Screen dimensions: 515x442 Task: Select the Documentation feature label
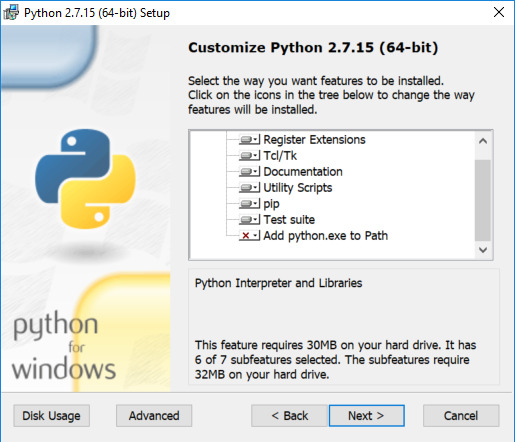[303, 171]
